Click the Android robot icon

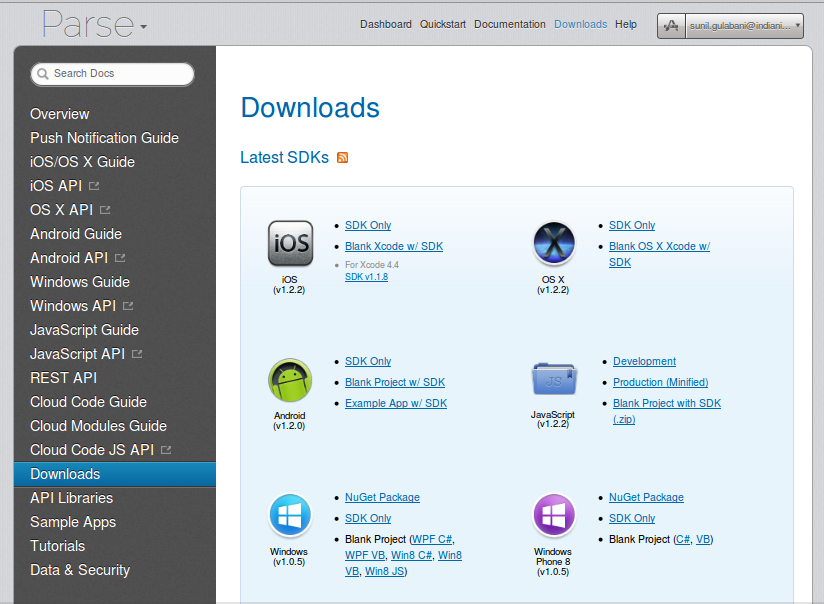click(290, 380)
